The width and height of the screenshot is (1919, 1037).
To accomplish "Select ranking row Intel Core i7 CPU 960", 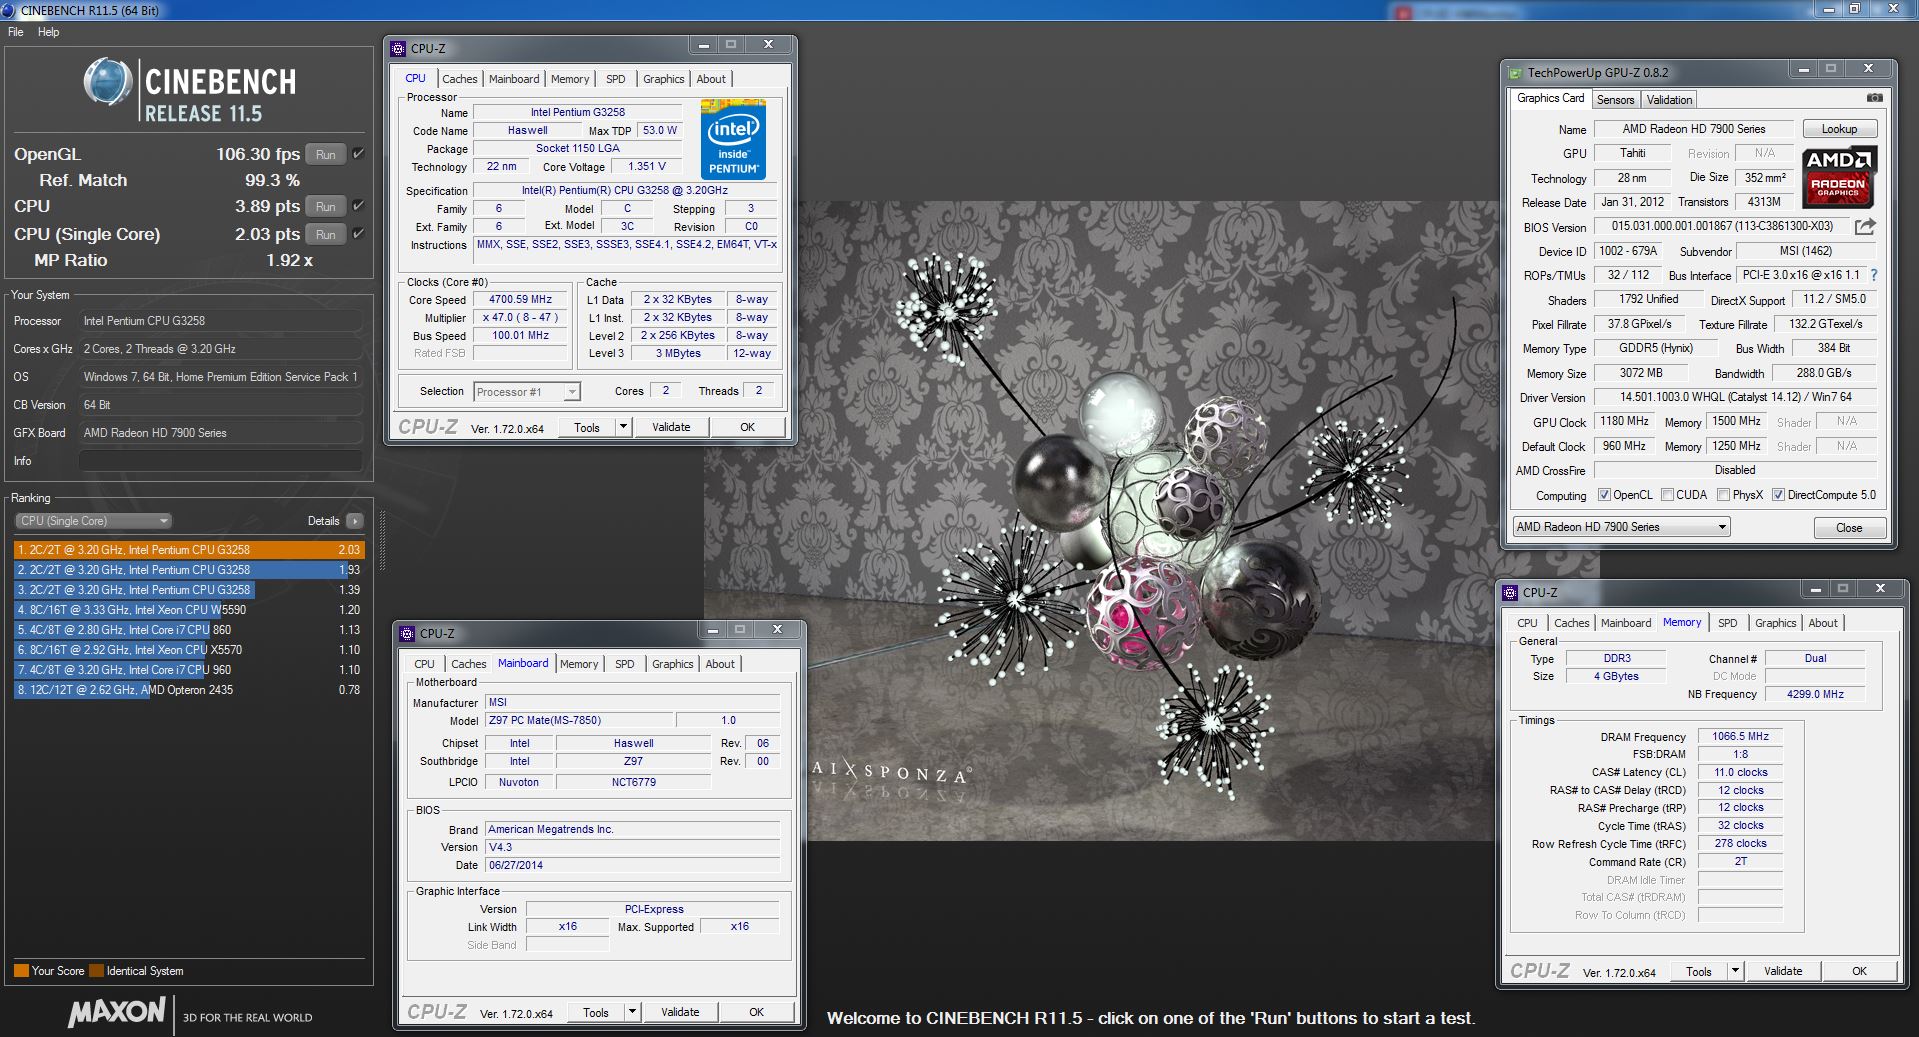I will (189, 670).
